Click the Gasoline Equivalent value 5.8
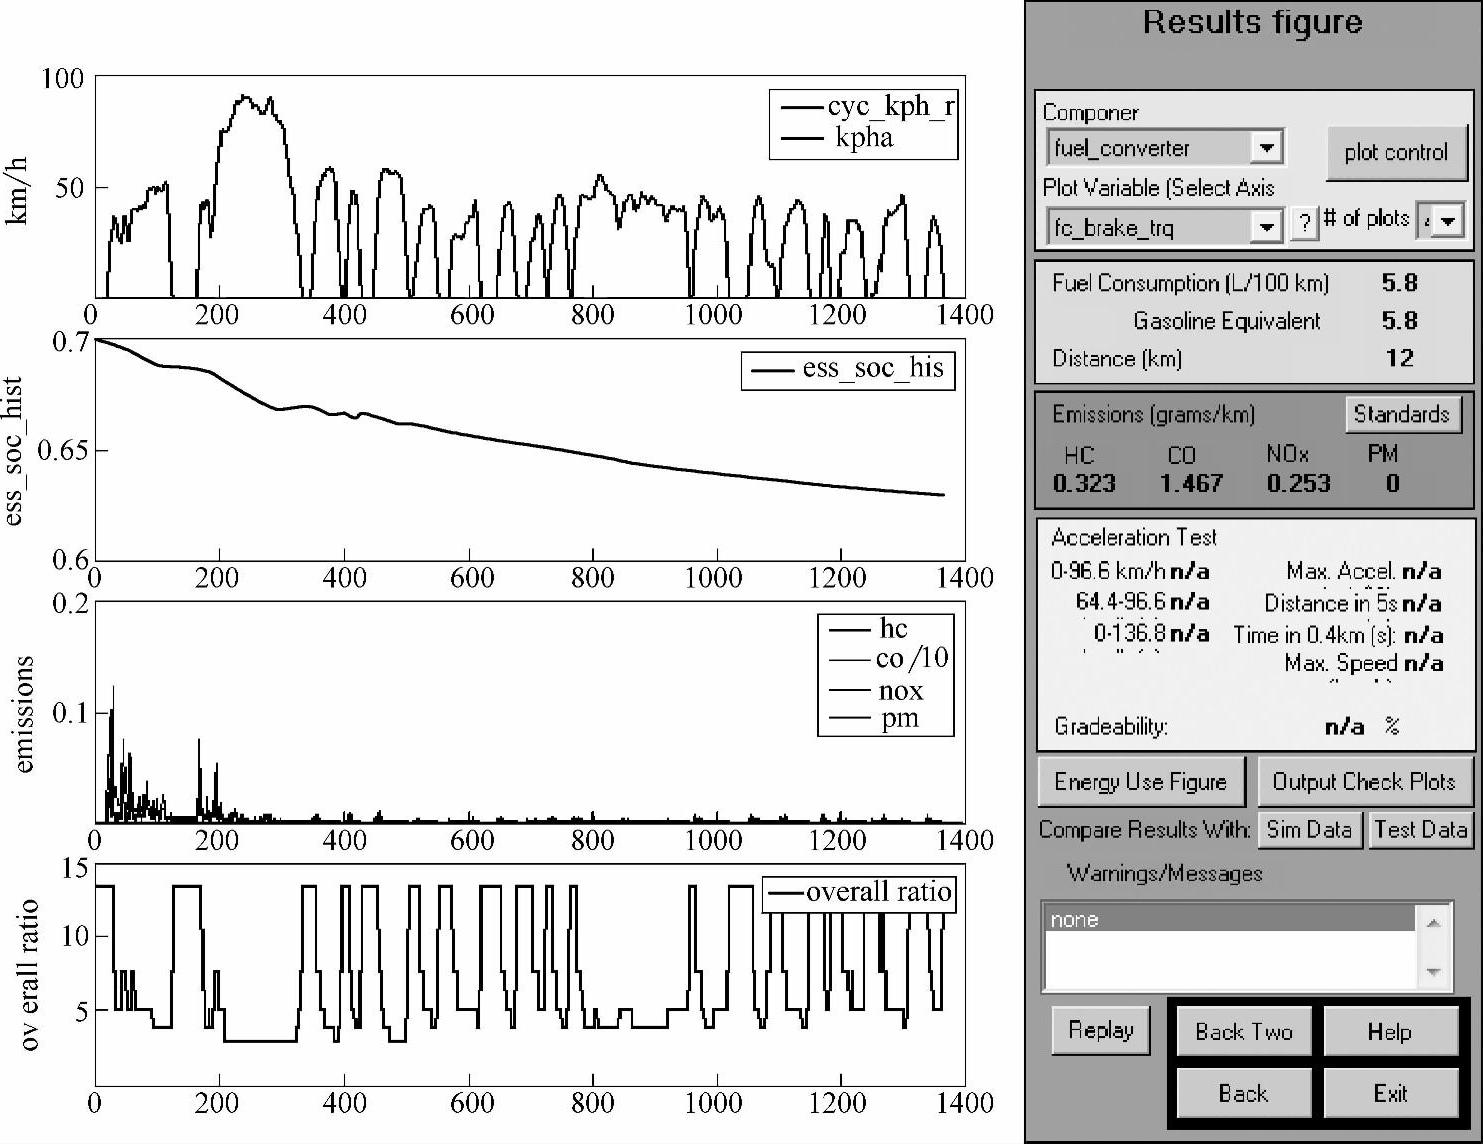Viewport: 1483px width, 1144px height. pos(1399,321)
